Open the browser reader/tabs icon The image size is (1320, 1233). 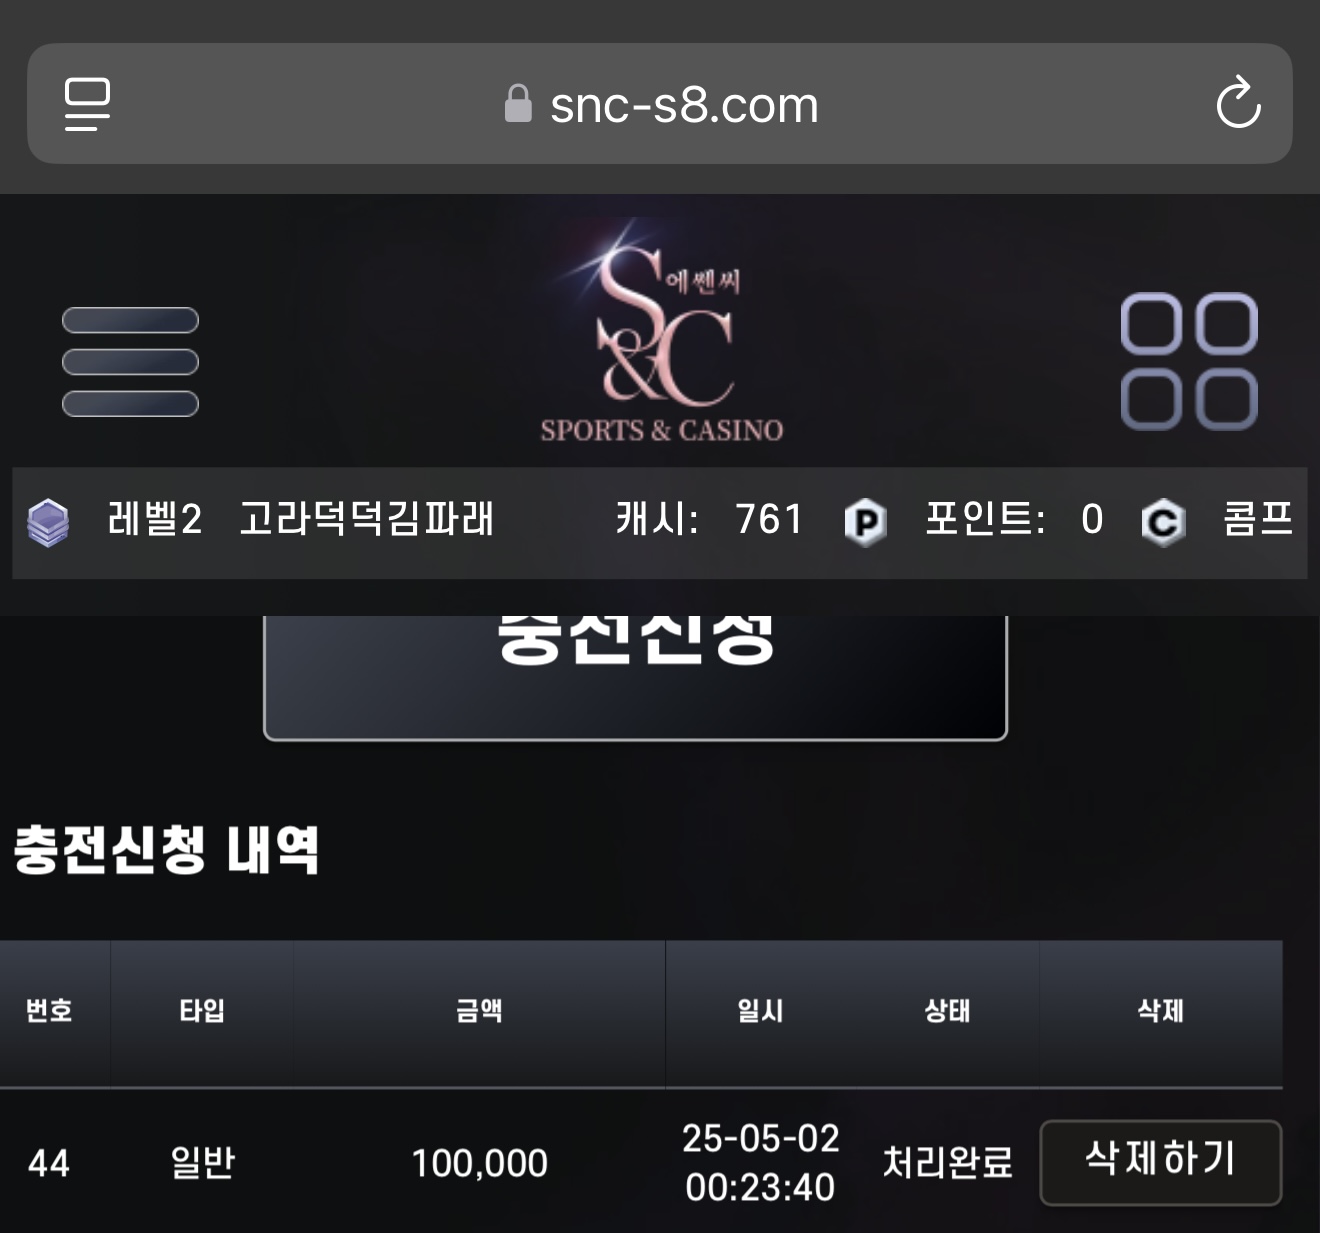87,104
